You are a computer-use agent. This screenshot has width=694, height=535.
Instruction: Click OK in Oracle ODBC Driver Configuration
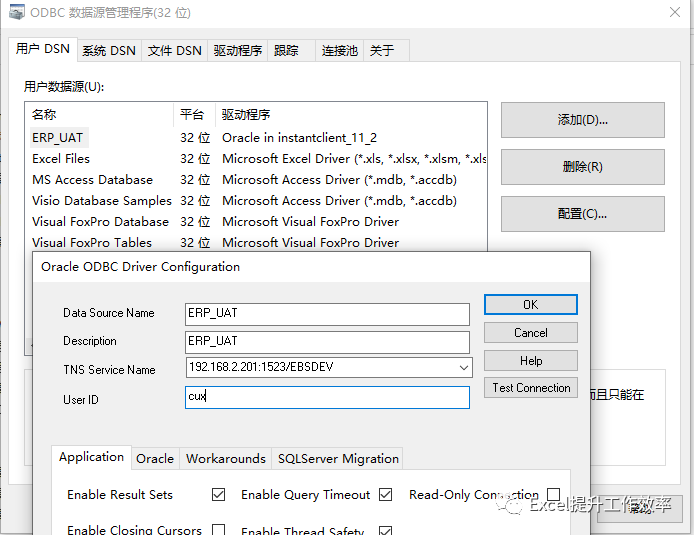[x=530, y=304]
